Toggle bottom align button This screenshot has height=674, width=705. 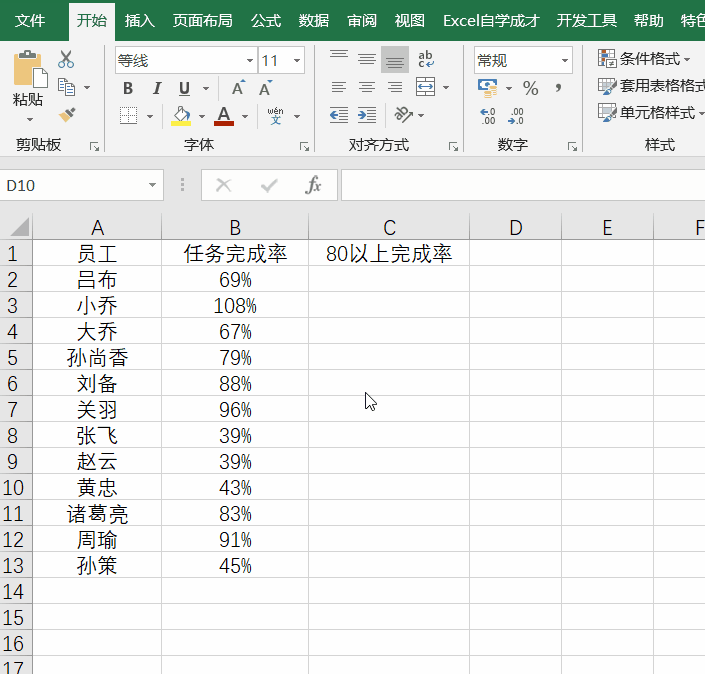tap(395, 59)
